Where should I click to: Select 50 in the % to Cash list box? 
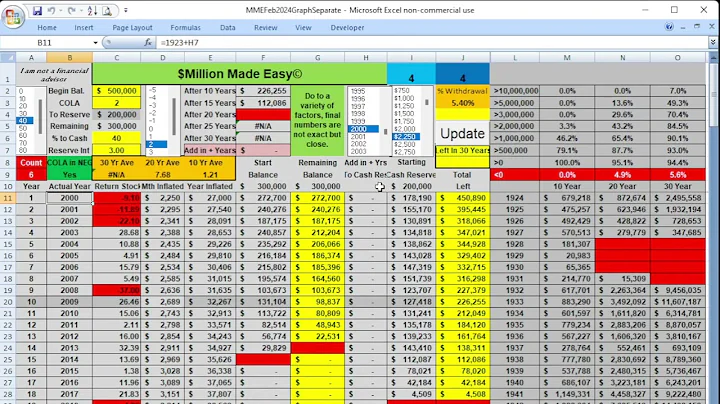pos(25,128)
